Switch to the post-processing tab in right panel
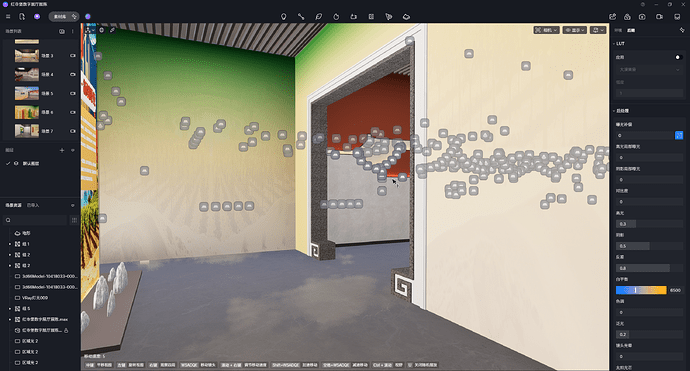The image size is (690, 371). coord(631,30)
